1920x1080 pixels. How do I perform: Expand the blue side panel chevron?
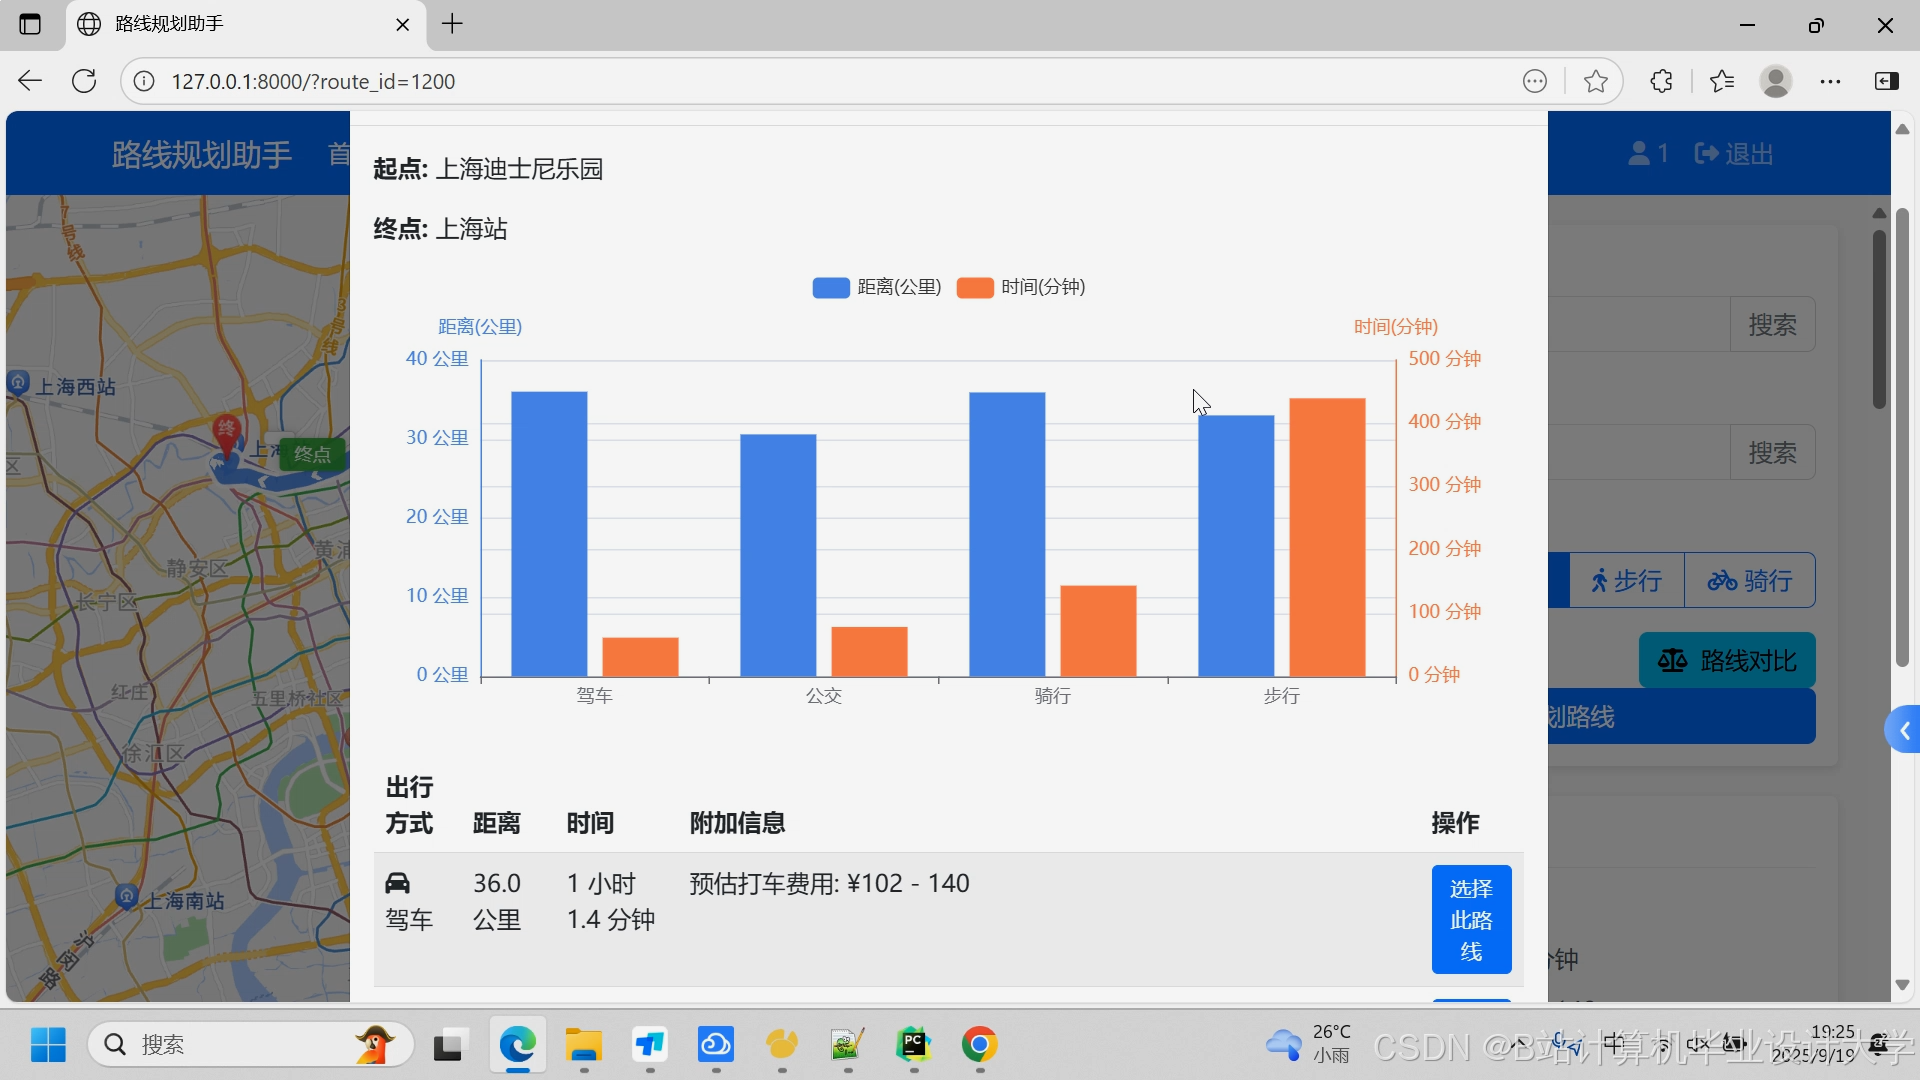[1903, 731]
